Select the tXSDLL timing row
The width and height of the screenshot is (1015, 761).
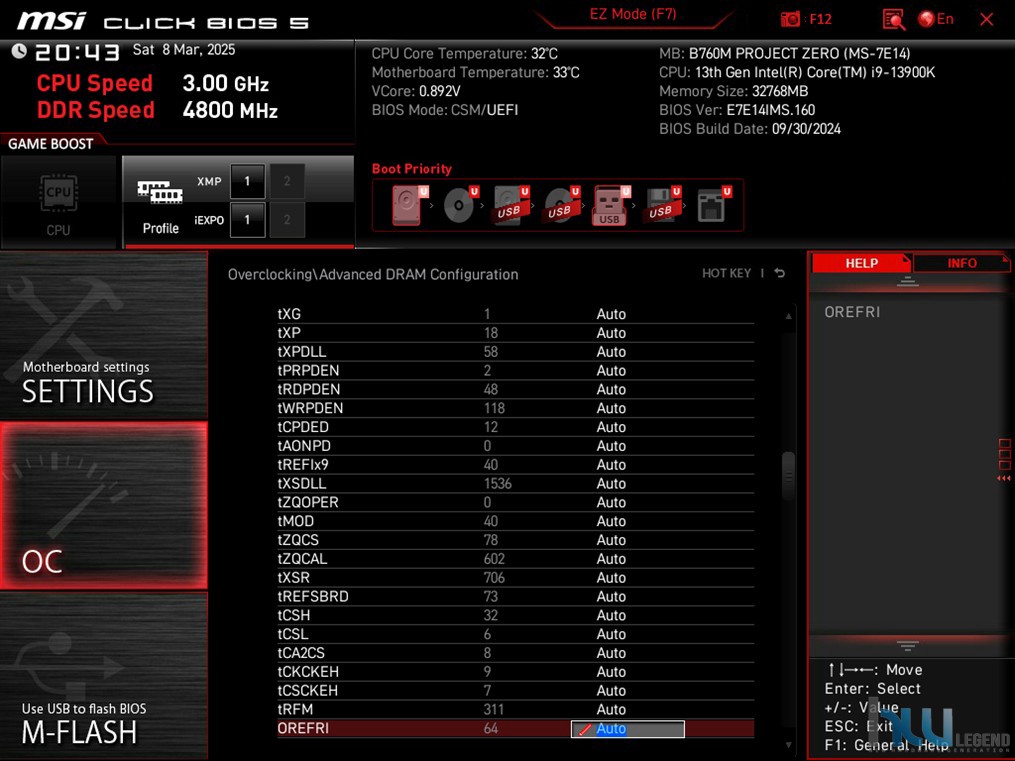click(x=515, y=483)
